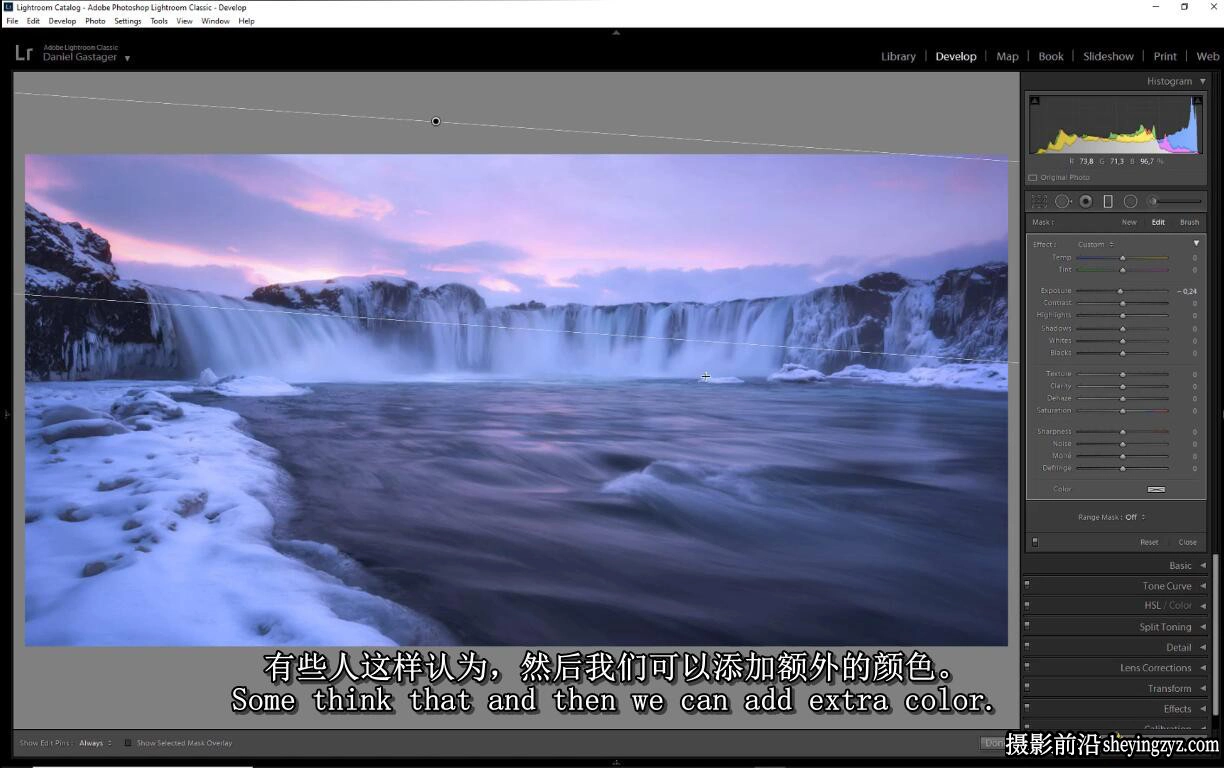Open the Range Mask Off dropdown
The image size is (1224, 768).
pyautogui.click(x=1135, y=517)
